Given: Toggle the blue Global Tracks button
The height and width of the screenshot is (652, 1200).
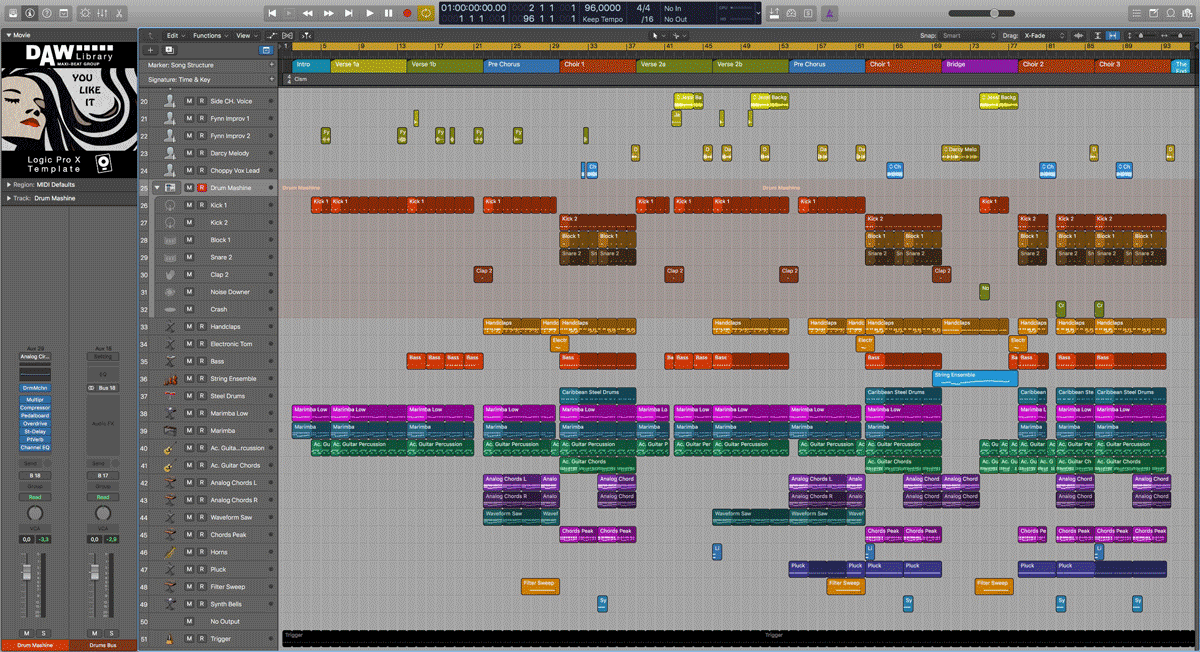Looking at the screenshot, I should (x=266, y=49).
